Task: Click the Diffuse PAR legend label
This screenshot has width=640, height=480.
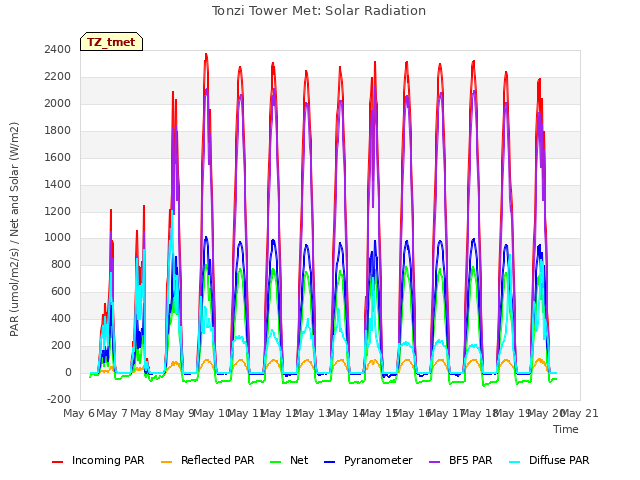Action: (x=559, y=460)
